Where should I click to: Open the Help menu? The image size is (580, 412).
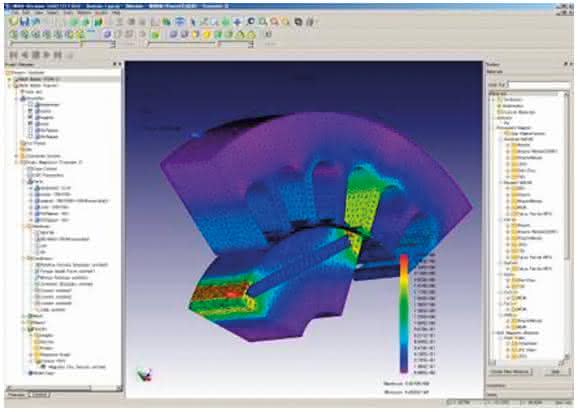coord(116,13)
